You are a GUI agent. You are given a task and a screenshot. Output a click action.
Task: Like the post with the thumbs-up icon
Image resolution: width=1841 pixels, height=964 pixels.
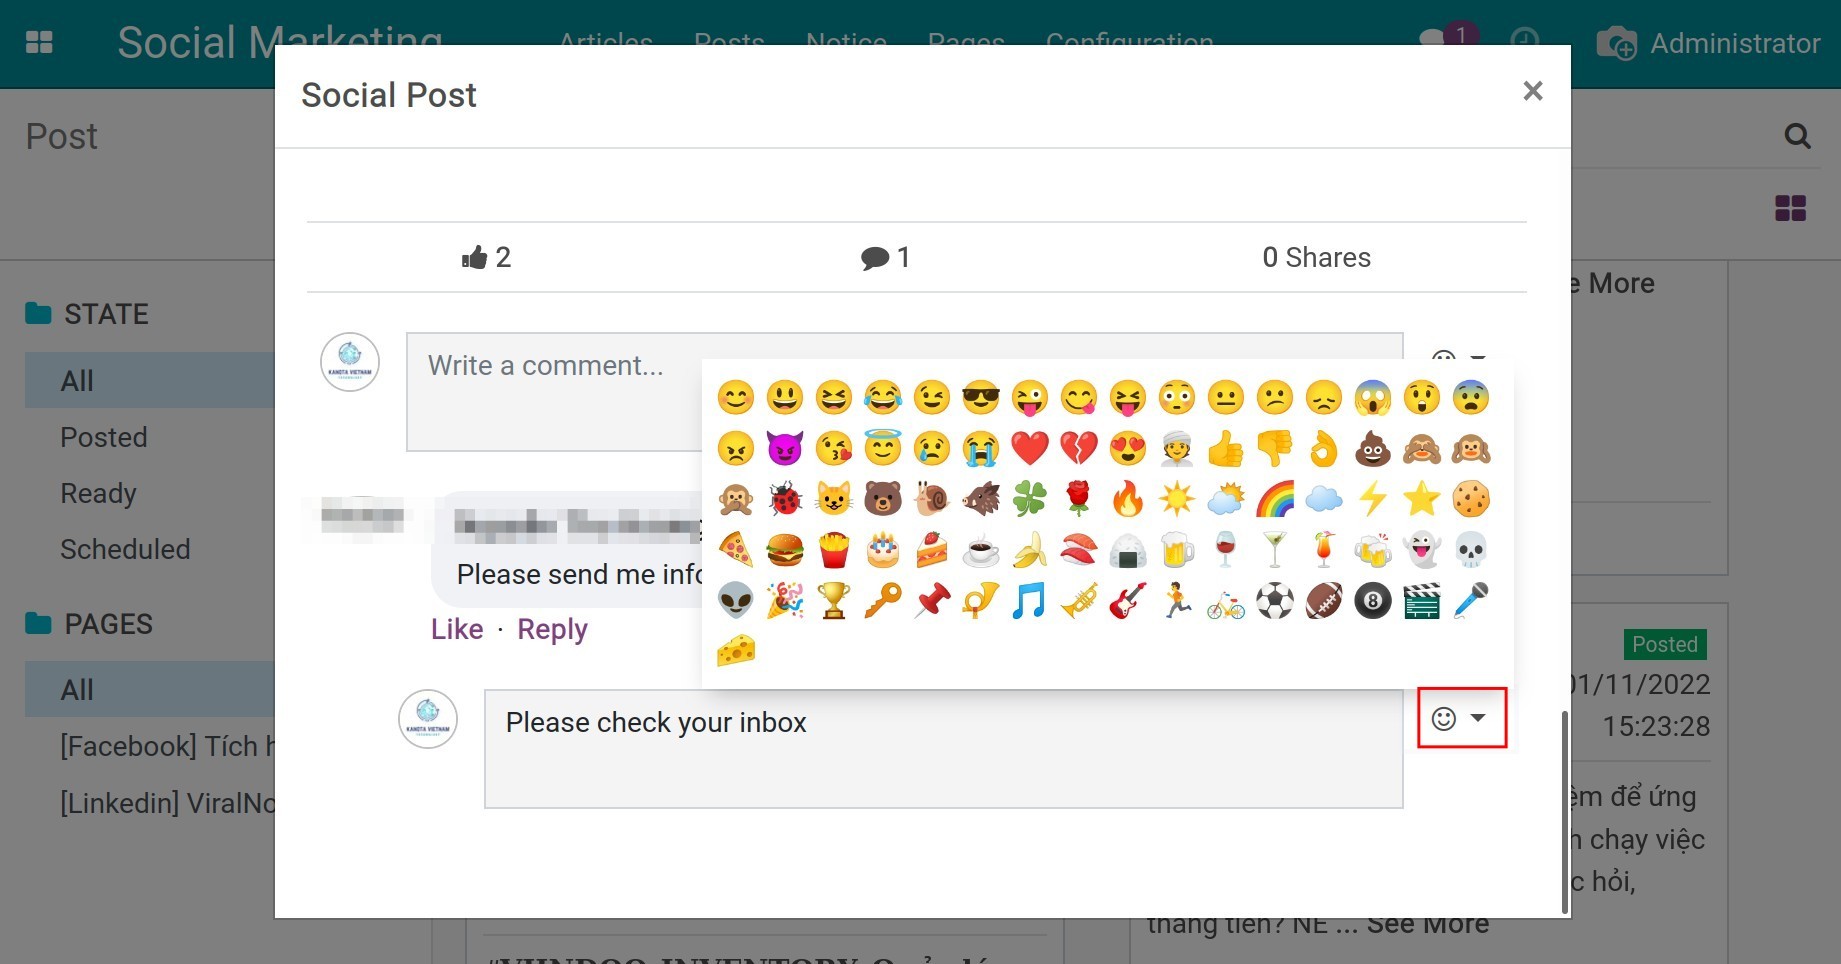pos(475,257)
